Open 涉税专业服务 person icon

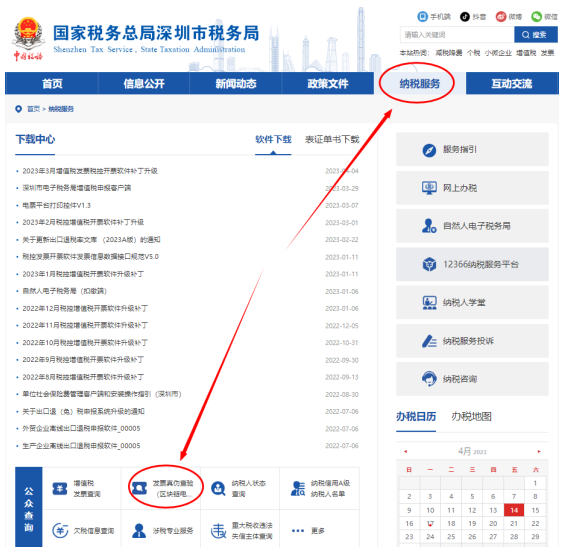point(139,531)
